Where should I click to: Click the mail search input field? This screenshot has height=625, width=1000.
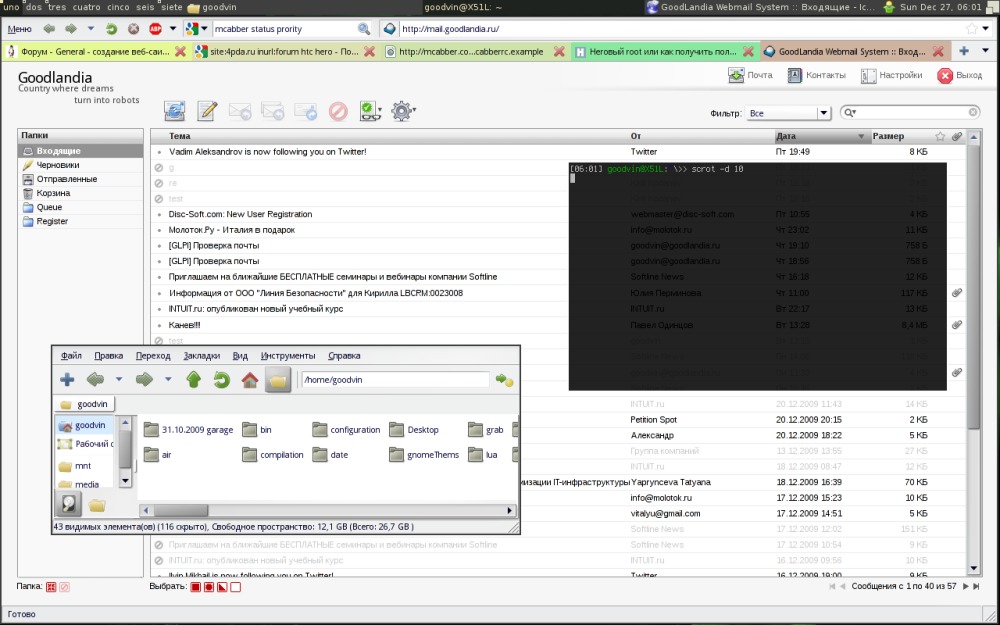pos(912,113)
